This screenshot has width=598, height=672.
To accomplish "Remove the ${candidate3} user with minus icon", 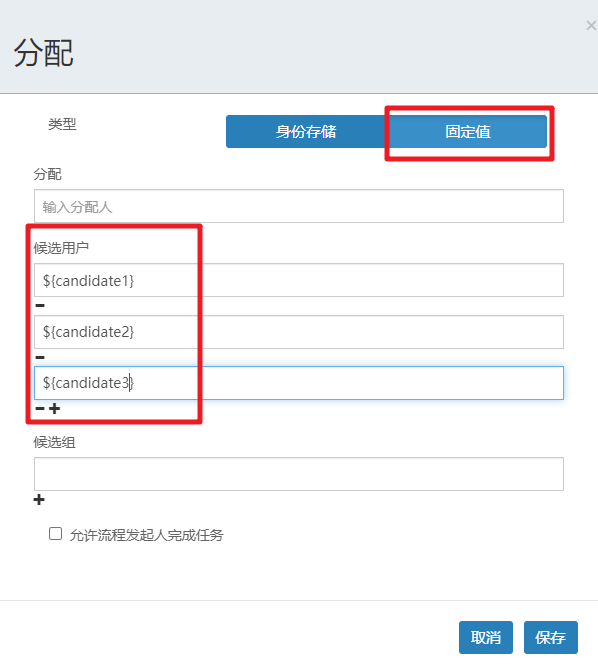I will click(x=40, y=408).
